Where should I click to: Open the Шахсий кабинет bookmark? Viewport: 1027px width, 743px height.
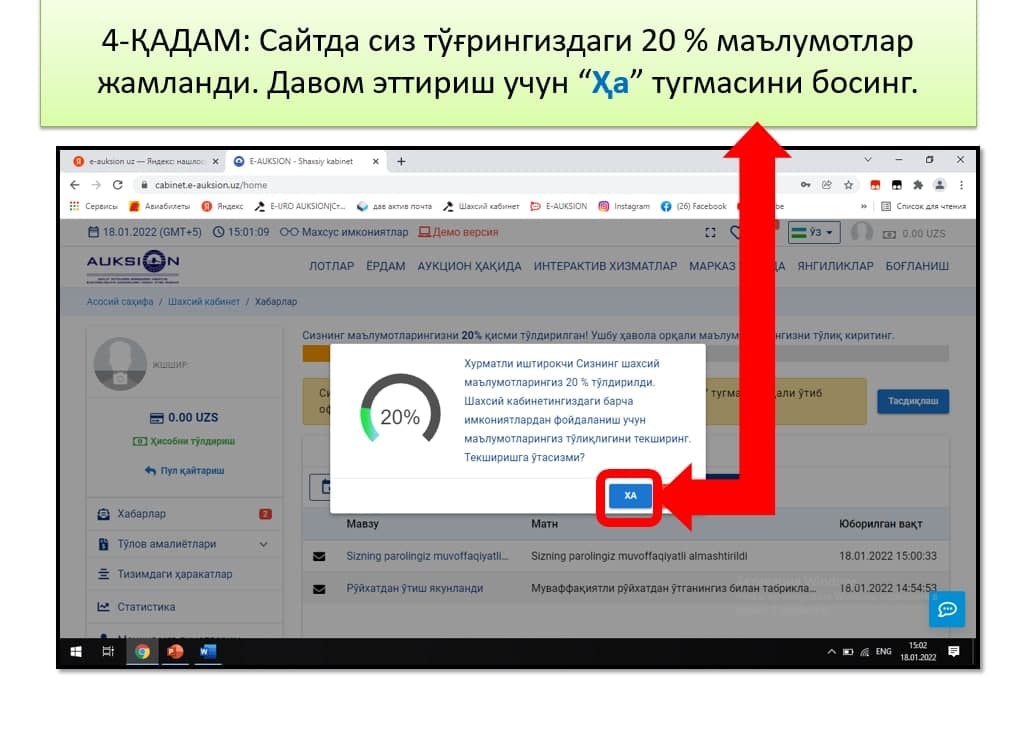(x=481, y=206)
